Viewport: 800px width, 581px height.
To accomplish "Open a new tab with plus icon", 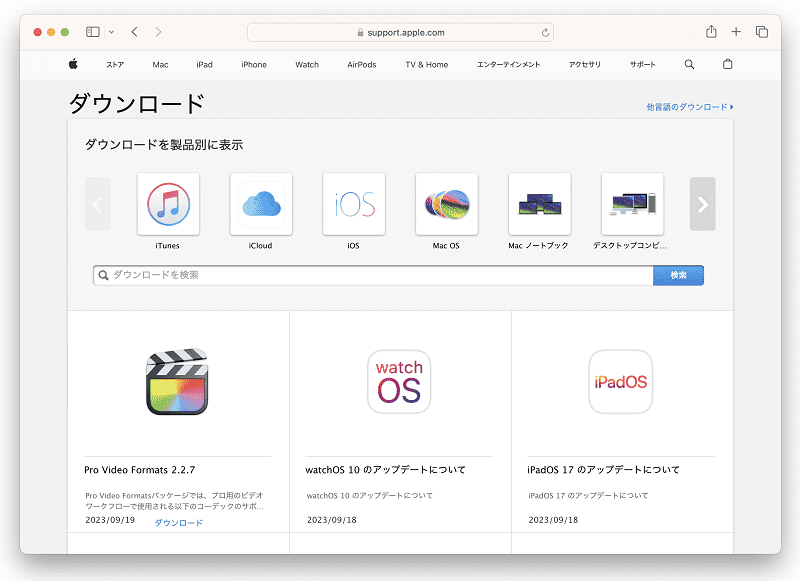I will tap(736, 32).
